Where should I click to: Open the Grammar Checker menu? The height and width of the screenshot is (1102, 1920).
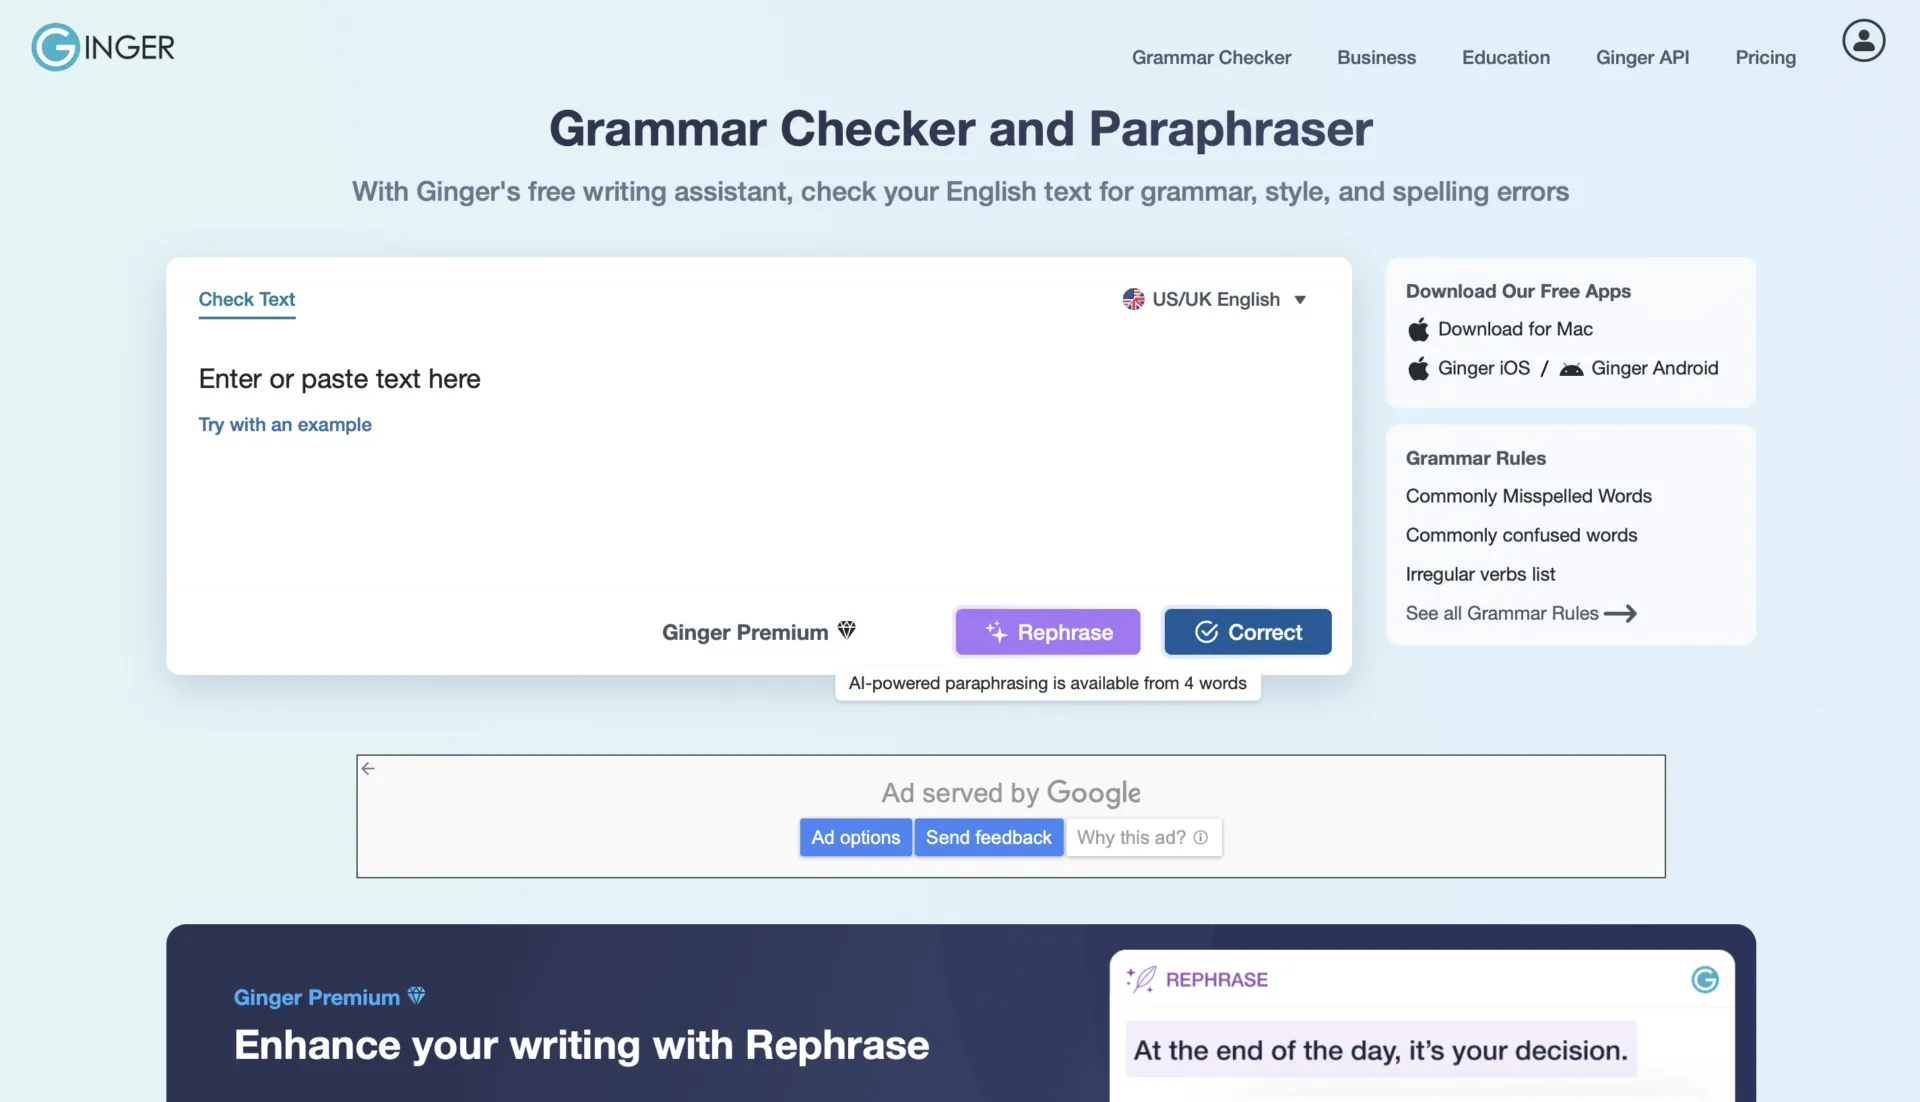(1211, 57)
